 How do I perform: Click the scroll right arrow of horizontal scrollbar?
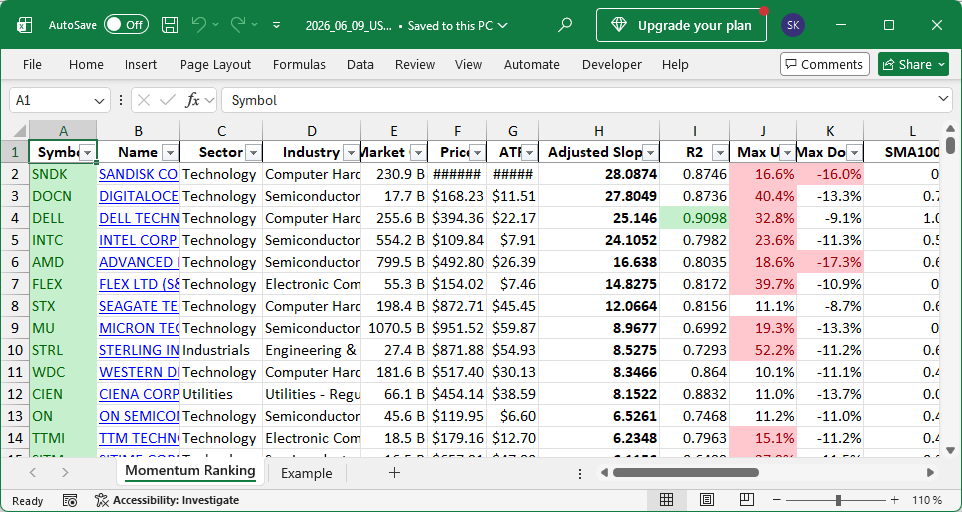click(931, 473)
